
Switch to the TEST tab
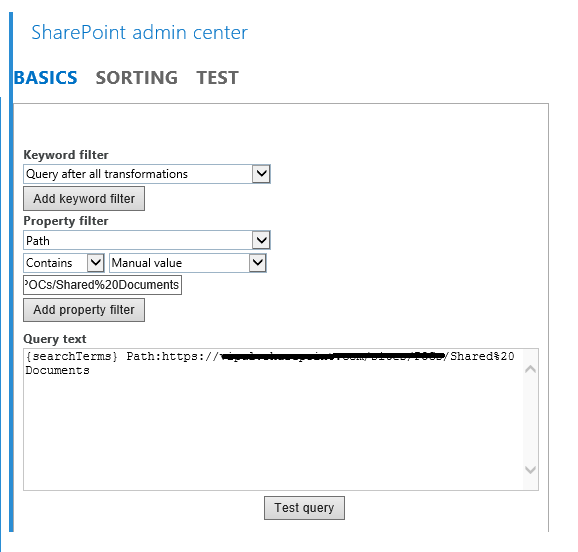pyautogui.click(x=217, y=78)
